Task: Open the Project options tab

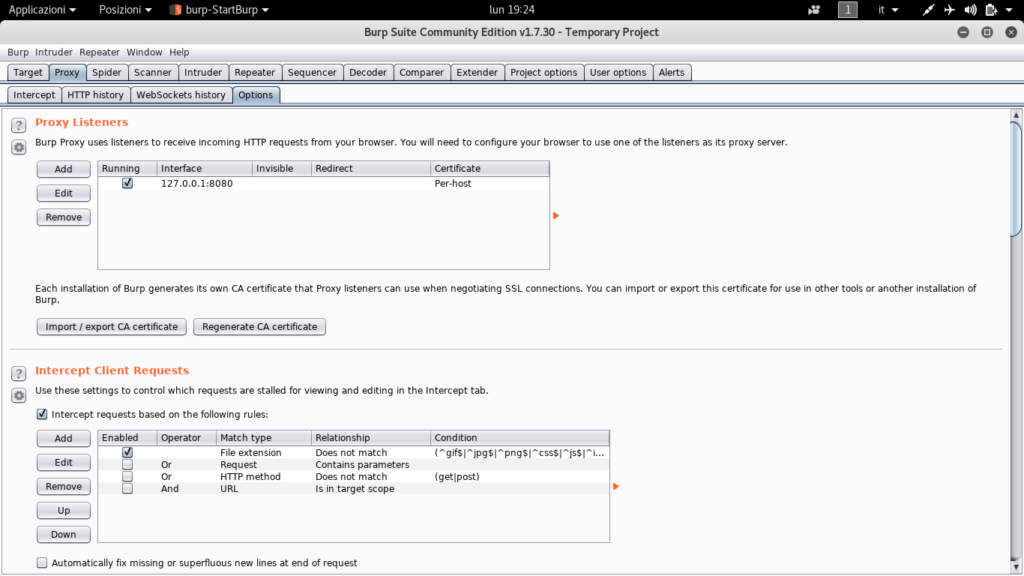Action: coord(543,72)
